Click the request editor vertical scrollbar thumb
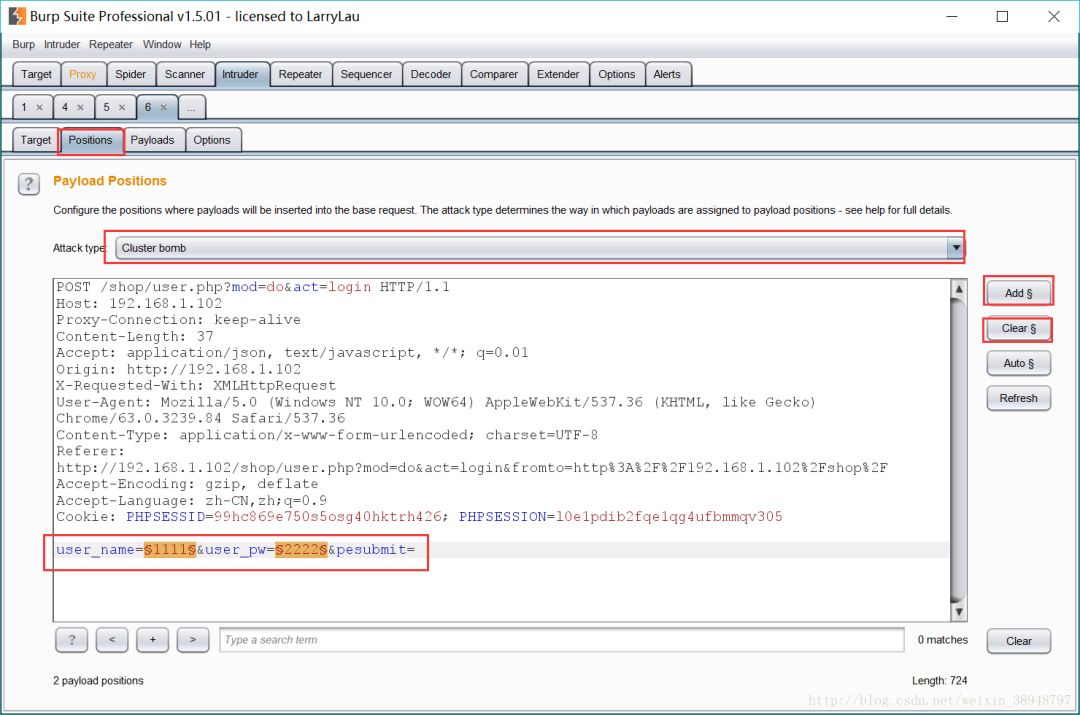The height and width of the screenshot is (715, 1080). coord(958,450)
